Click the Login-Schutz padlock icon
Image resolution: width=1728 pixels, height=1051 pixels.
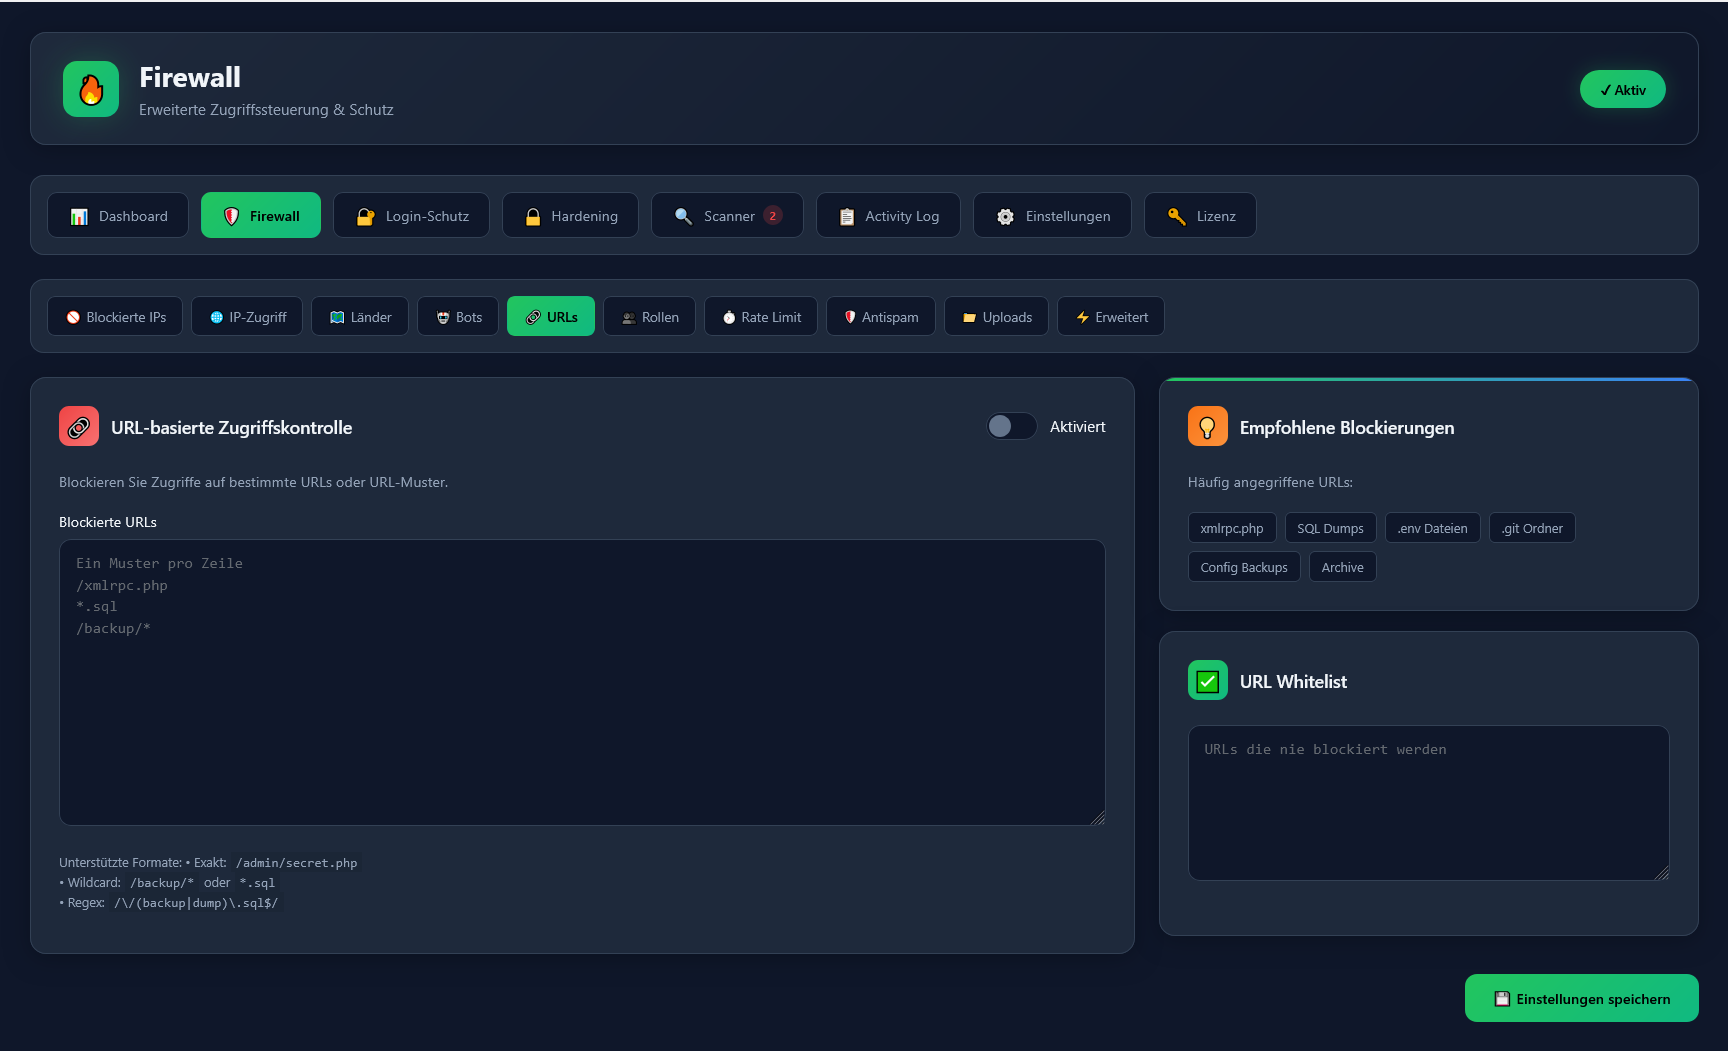(x=365, y=215)
